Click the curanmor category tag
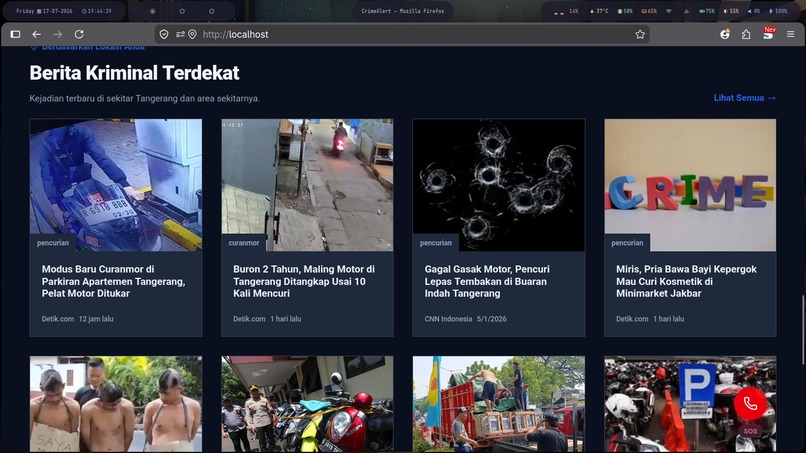The image size is (806, 453). (x=244, y=243)
